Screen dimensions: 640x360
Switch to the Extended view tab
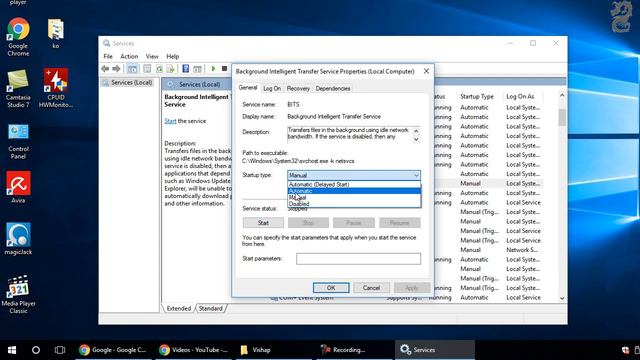click(178, 309)
